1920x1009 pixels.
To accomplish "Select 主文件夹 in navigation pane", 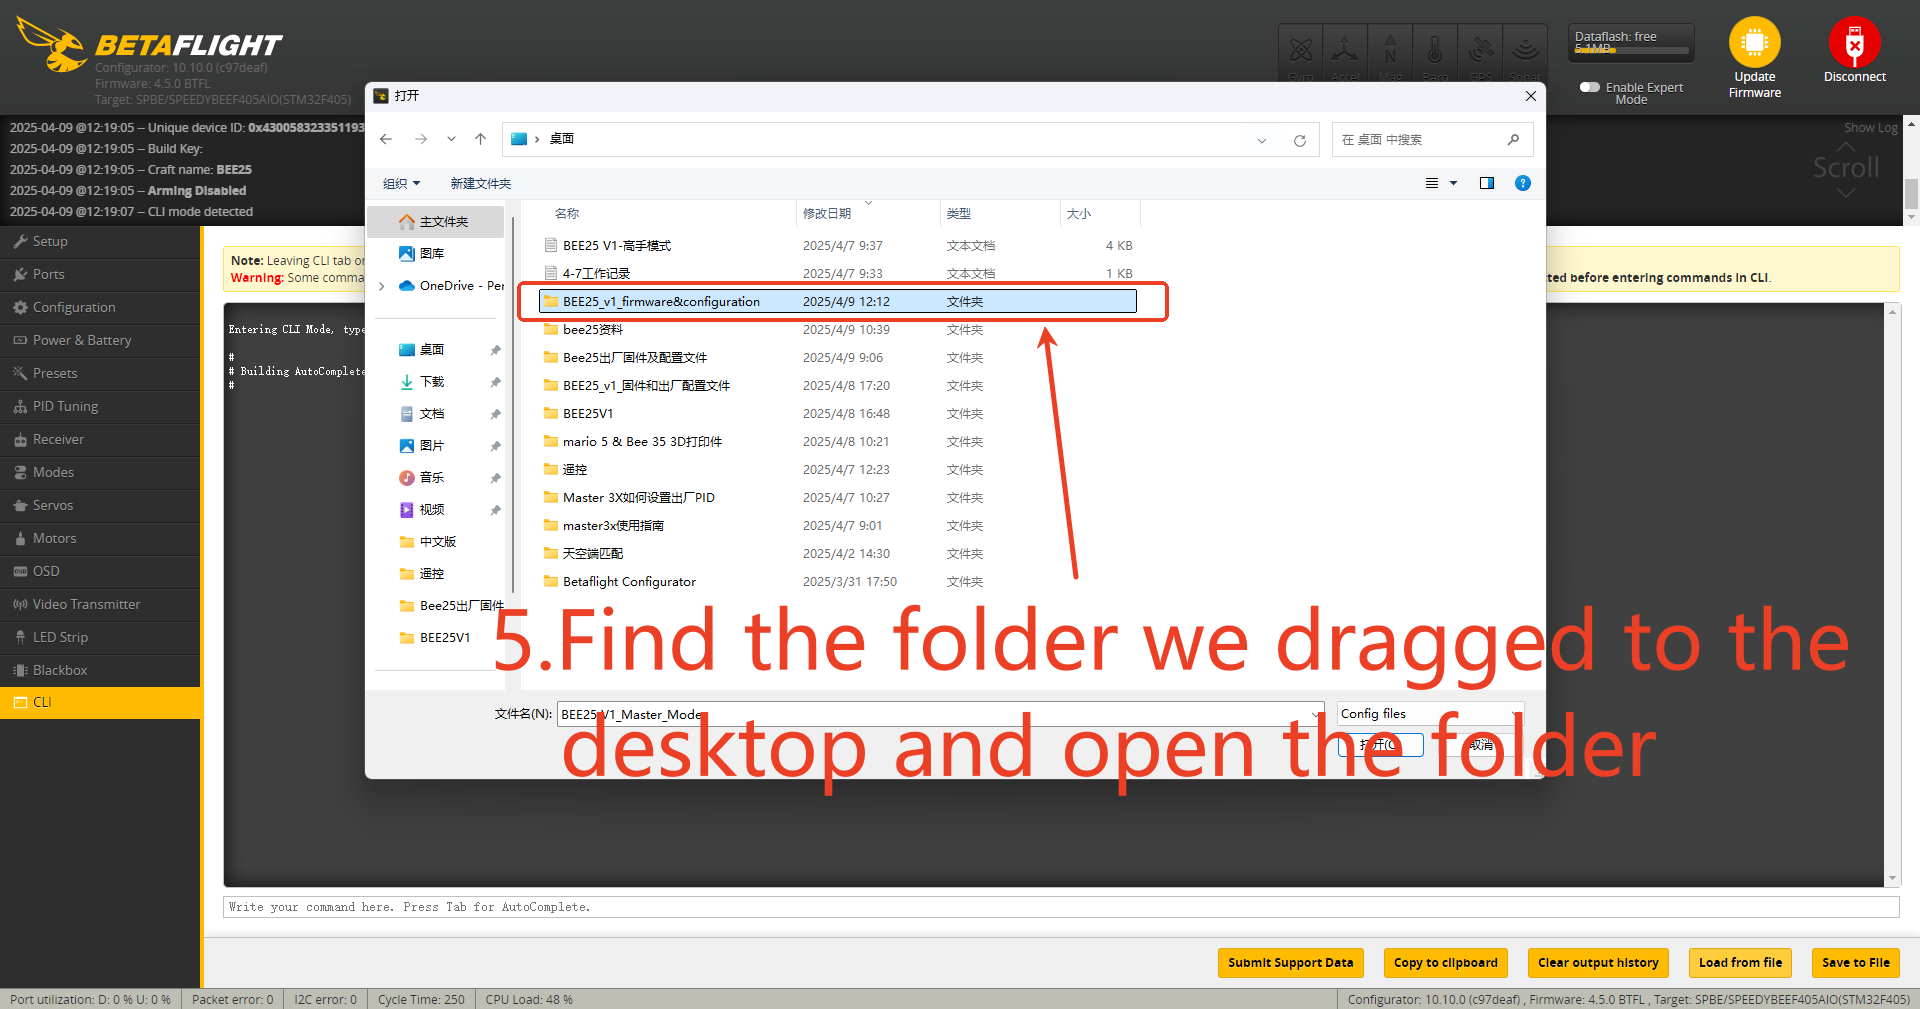I will 435,222.
